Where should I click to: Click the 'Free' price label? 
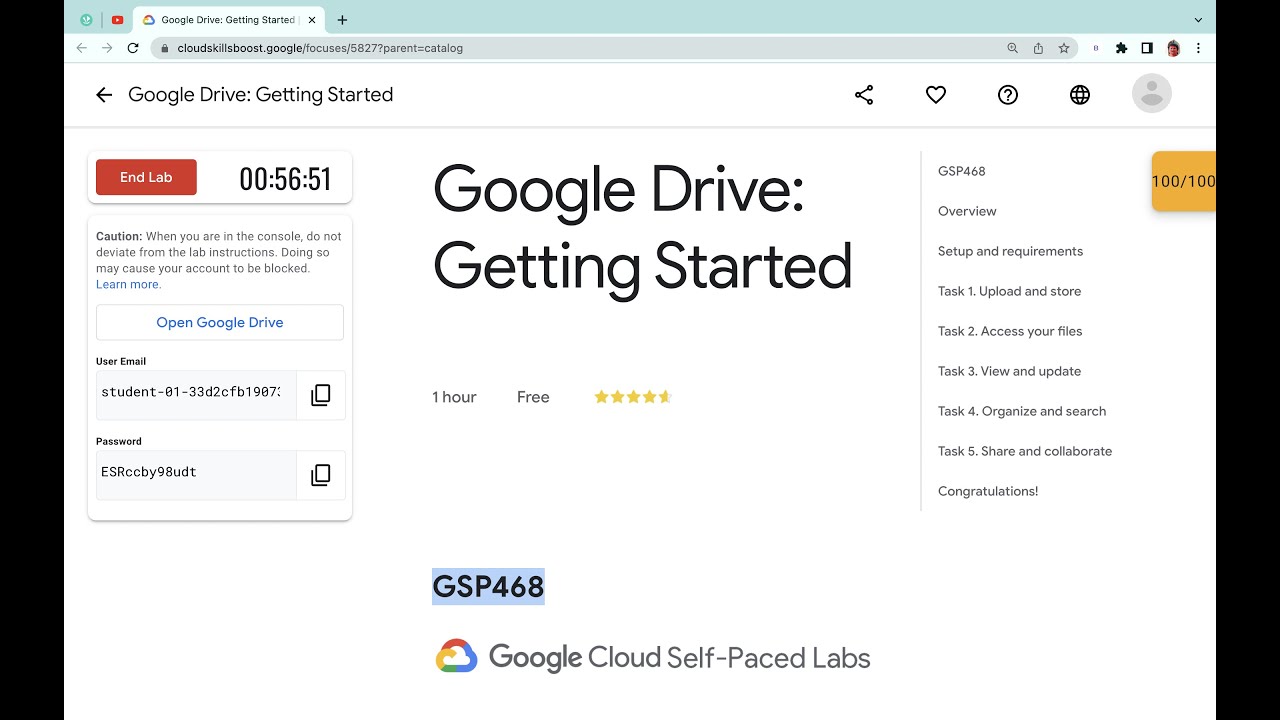[533, 397]
